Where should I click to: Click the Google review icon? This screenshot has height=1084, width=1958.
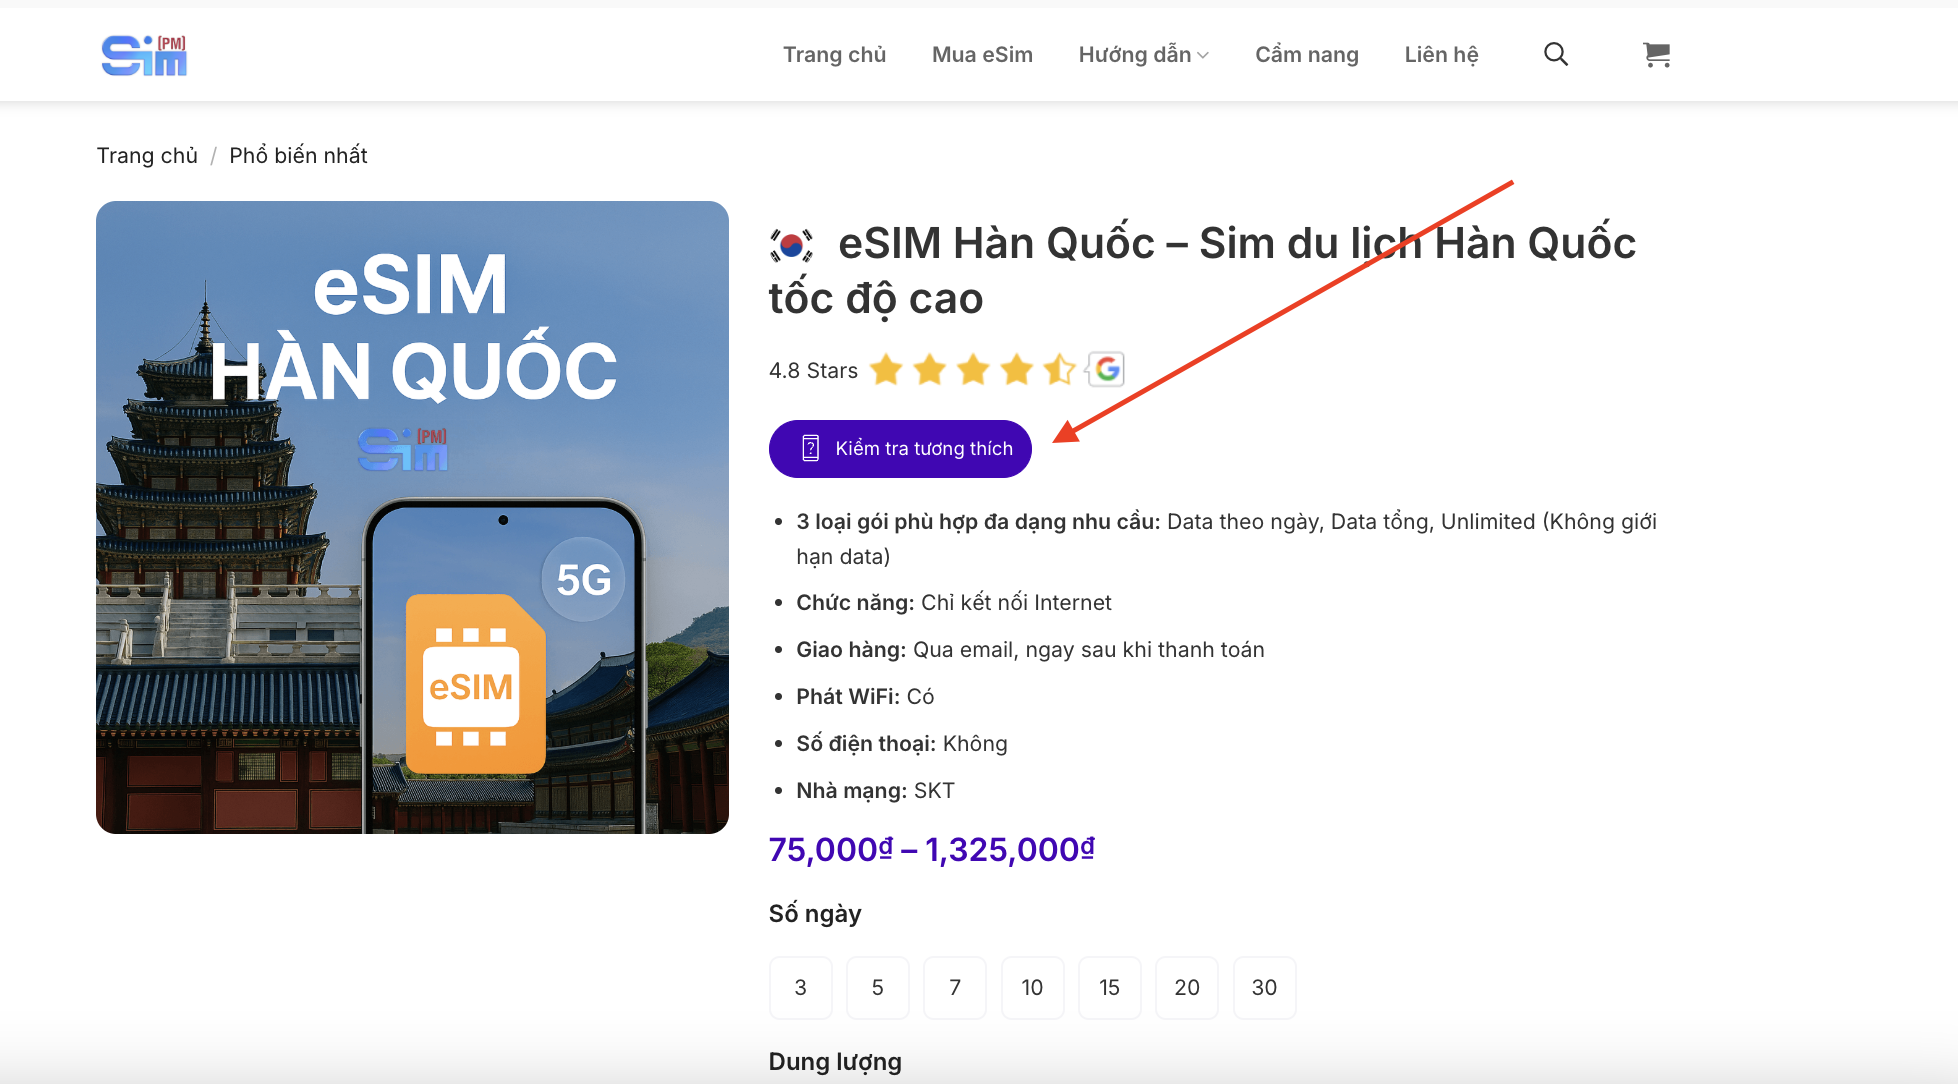[x=1107, y=369]
